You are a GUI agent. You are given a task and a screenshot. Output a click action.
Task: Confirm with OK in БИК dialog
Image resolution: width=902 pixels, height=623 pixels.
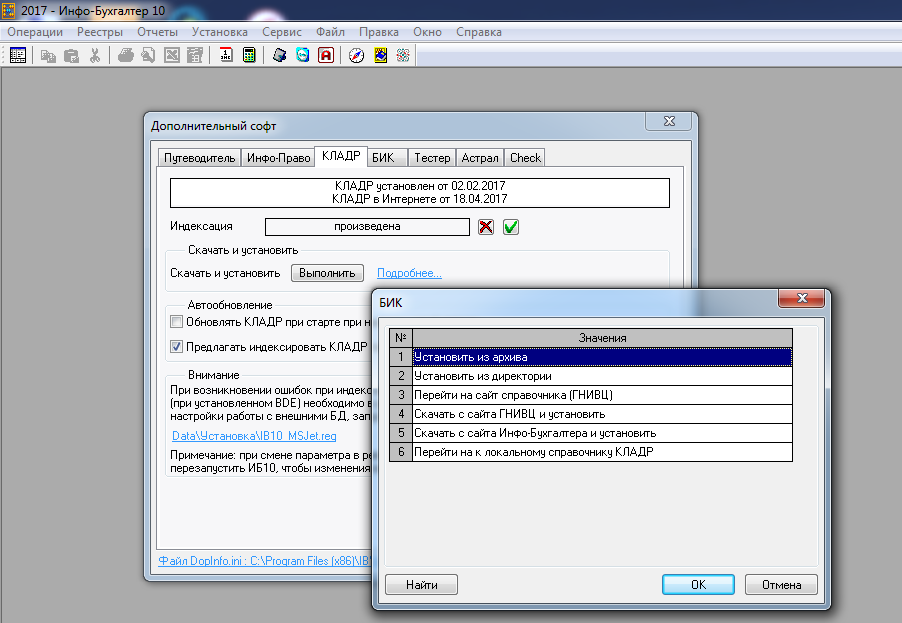pos(698,584)
